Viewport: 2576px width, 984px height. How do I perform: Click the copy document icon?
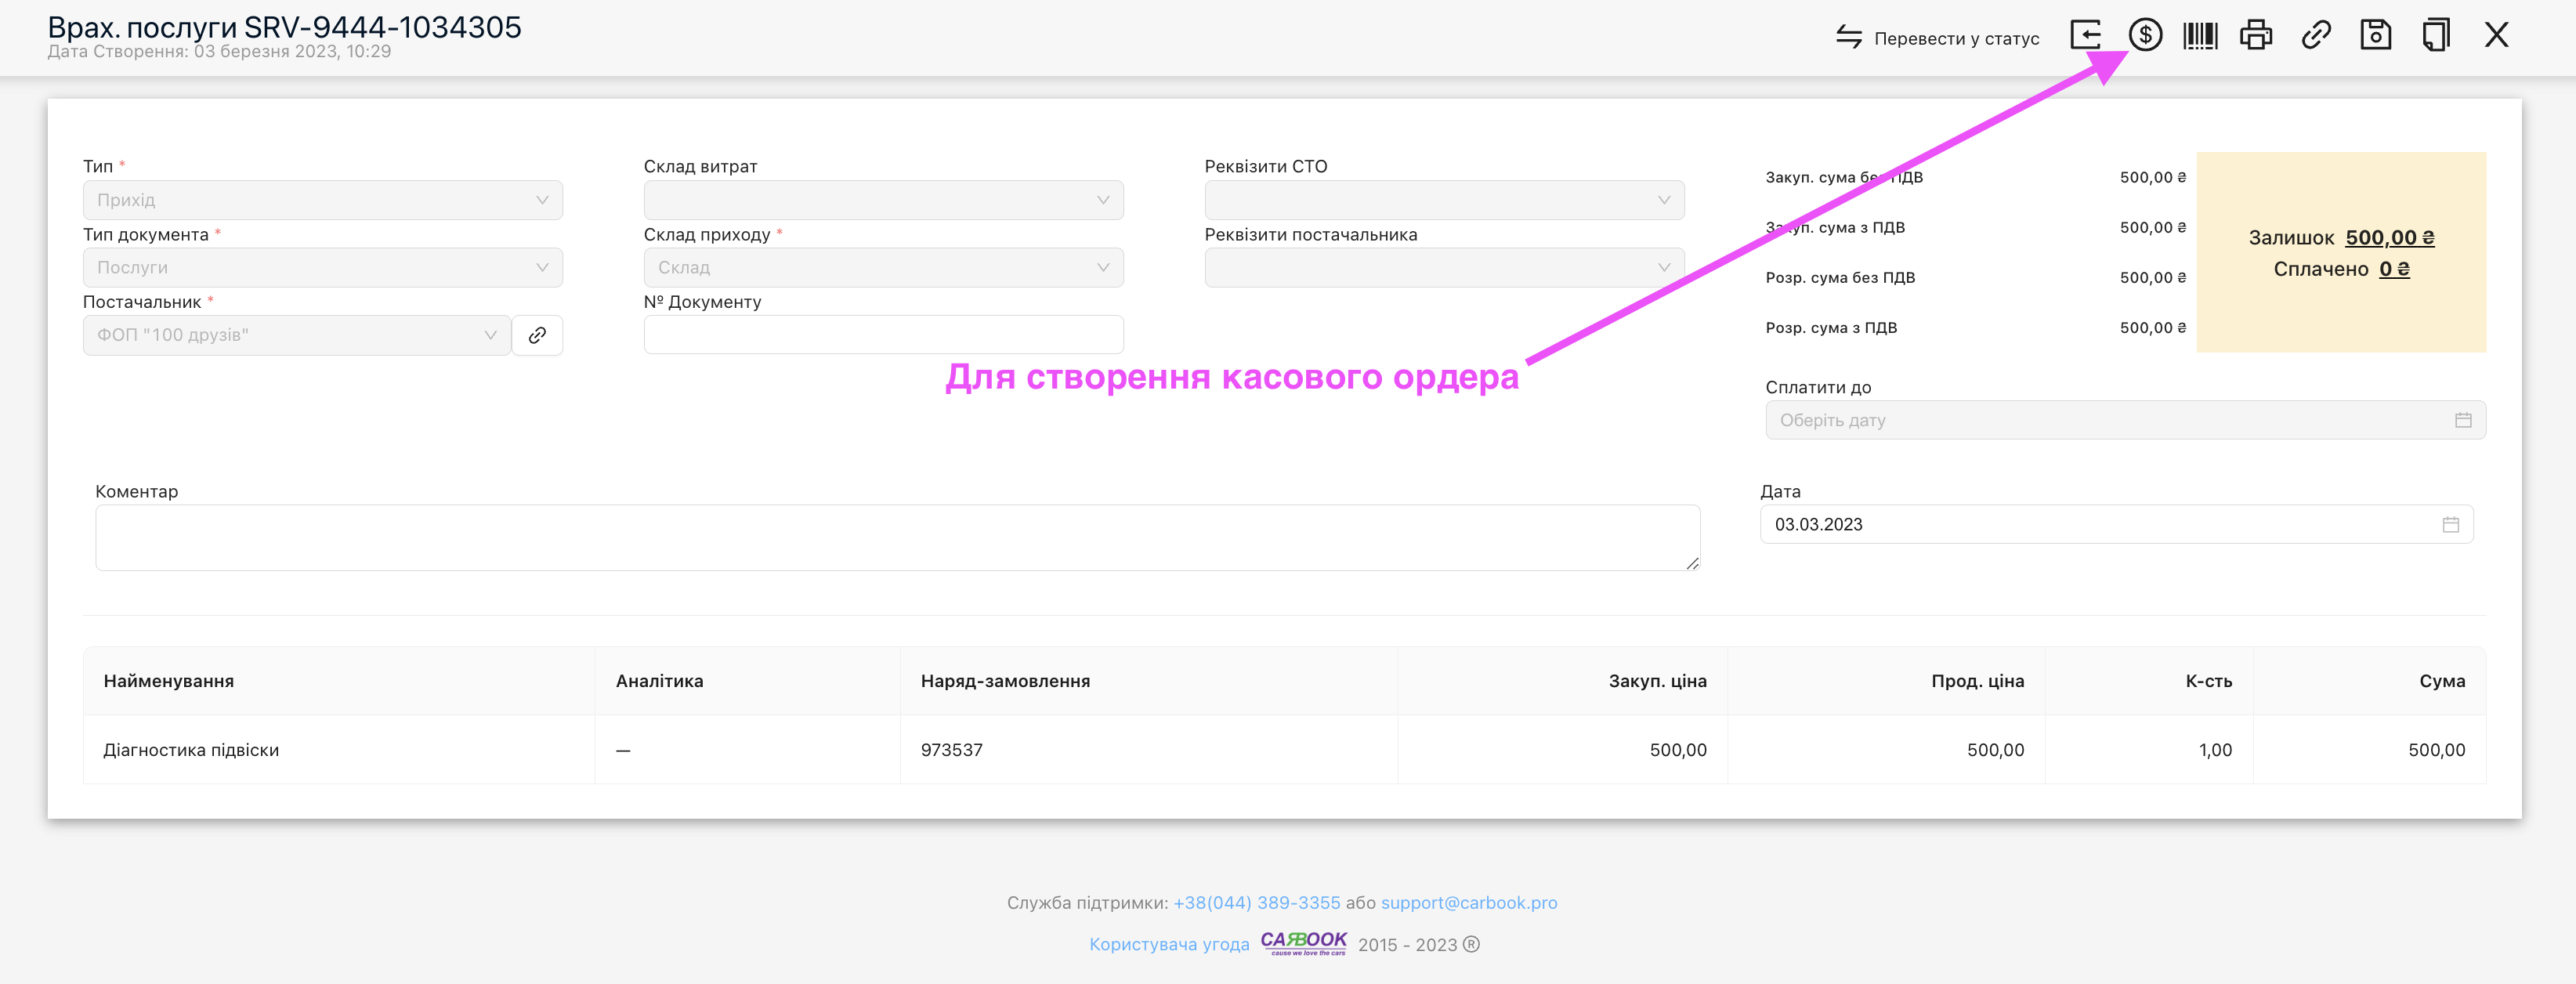[x=2436, y=36]
